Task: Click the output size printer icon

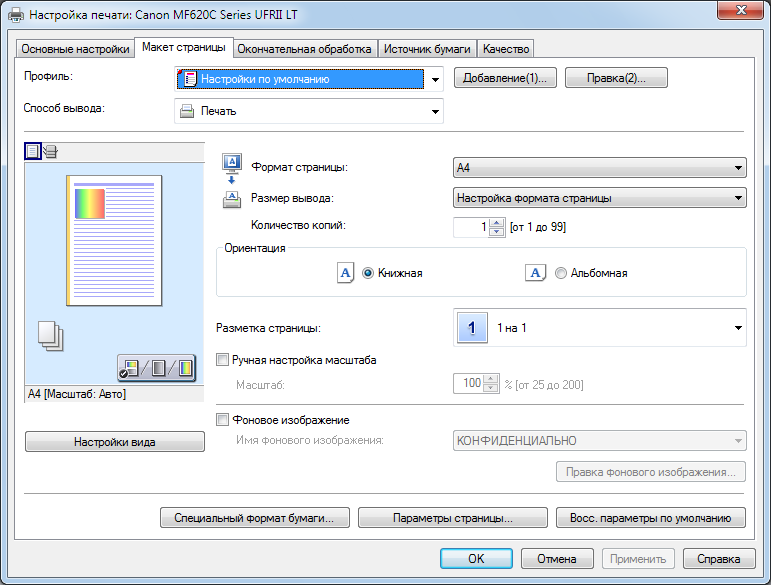Action: point(232,199)
